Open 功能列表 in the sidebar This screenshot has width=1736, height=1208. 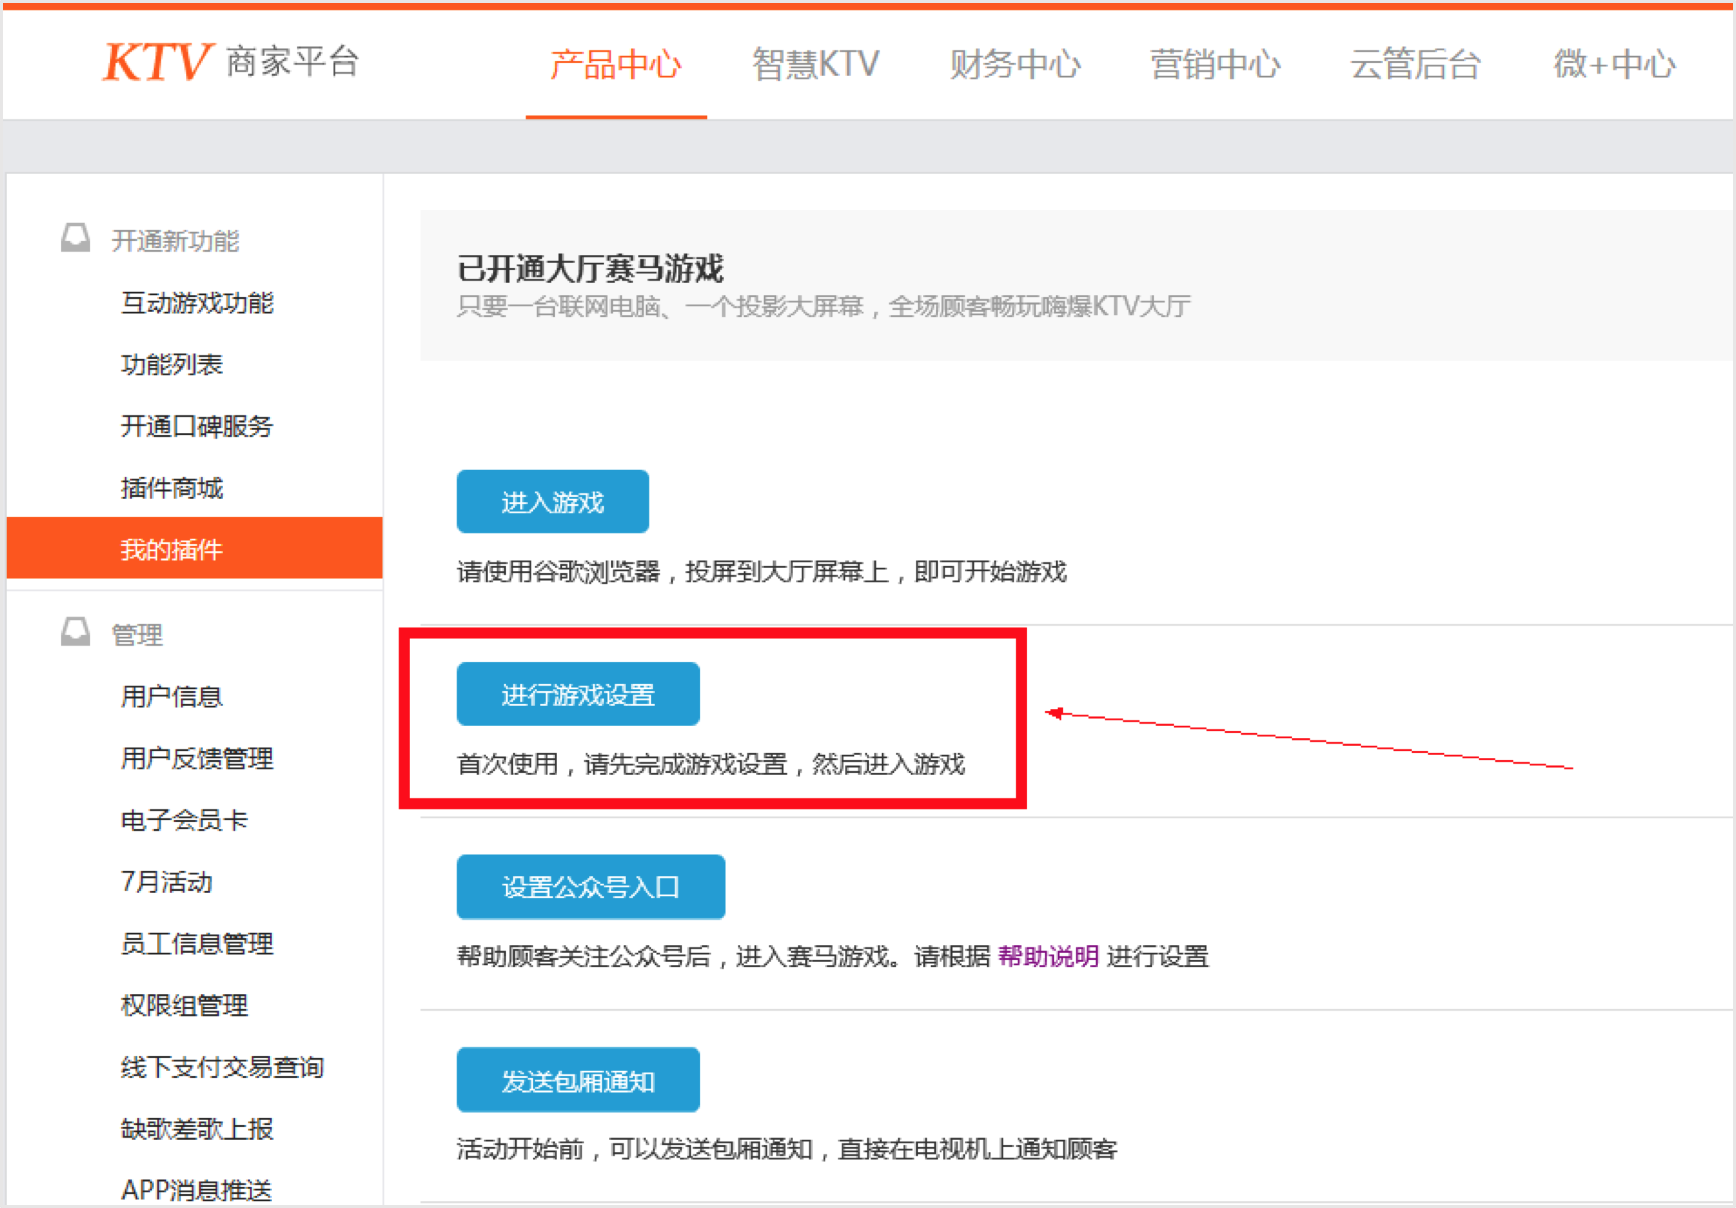(x=172, y=365)
